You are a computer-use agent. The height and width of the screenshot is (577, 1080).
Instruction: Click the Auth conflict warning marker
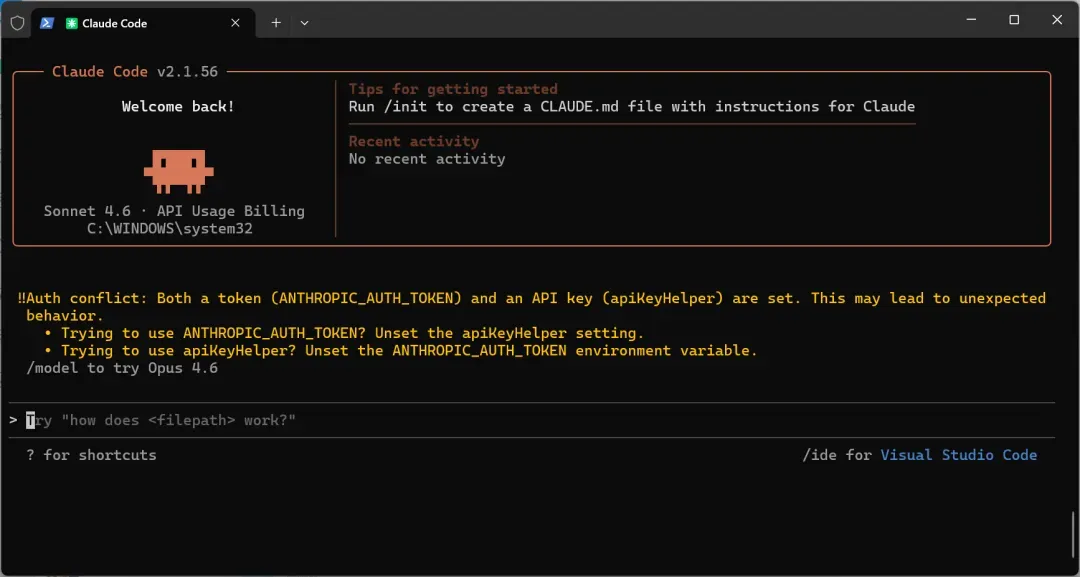22,298
